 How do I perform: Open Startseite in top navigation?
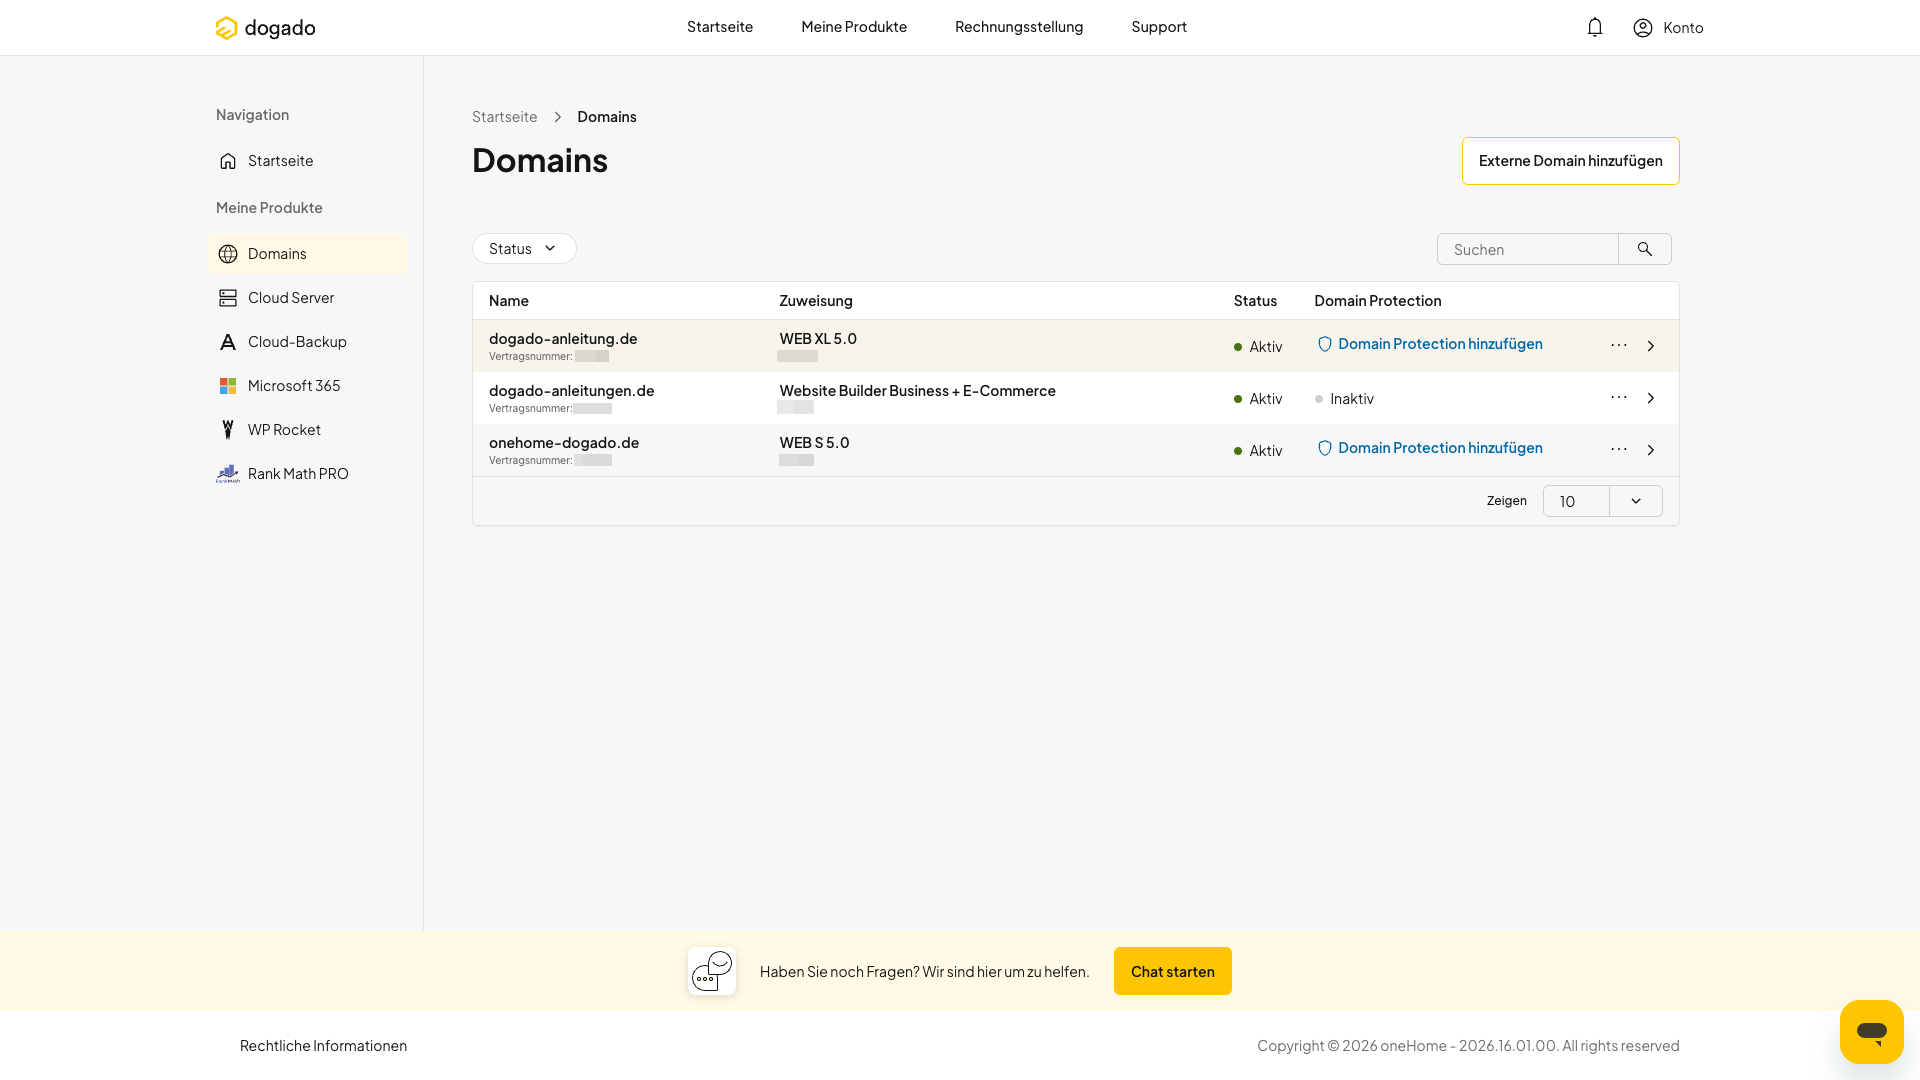[720, 27]
